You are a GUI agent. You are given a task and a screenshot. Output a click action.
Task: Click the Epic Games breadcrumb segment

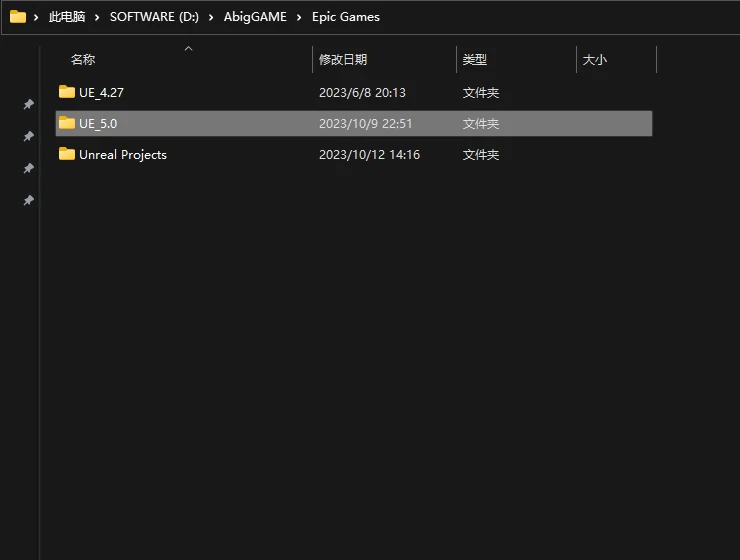coord(345,17)
